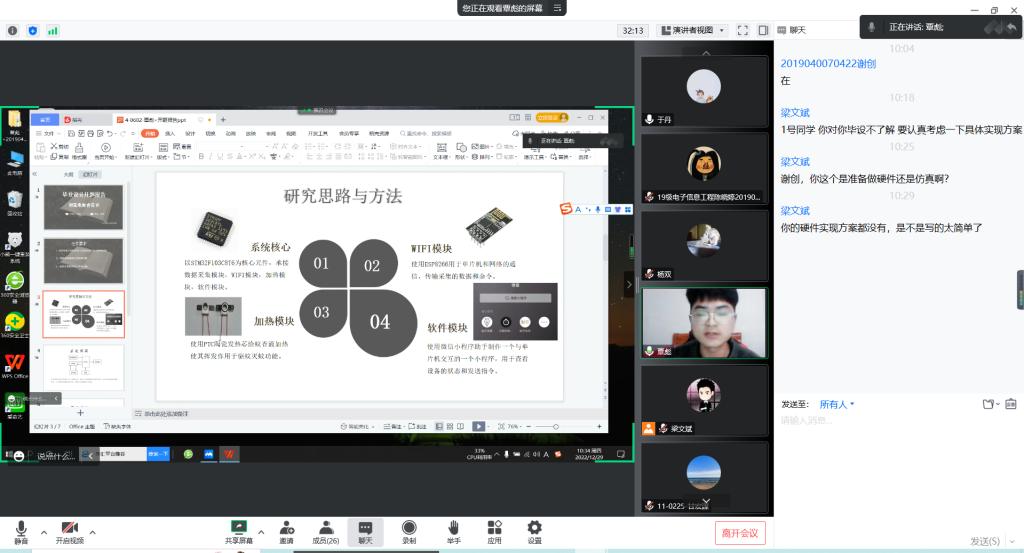The image size is (1024, 553).
Task: Click the 共享屏幕 share screen icon
Action: (x=238, y=528)
